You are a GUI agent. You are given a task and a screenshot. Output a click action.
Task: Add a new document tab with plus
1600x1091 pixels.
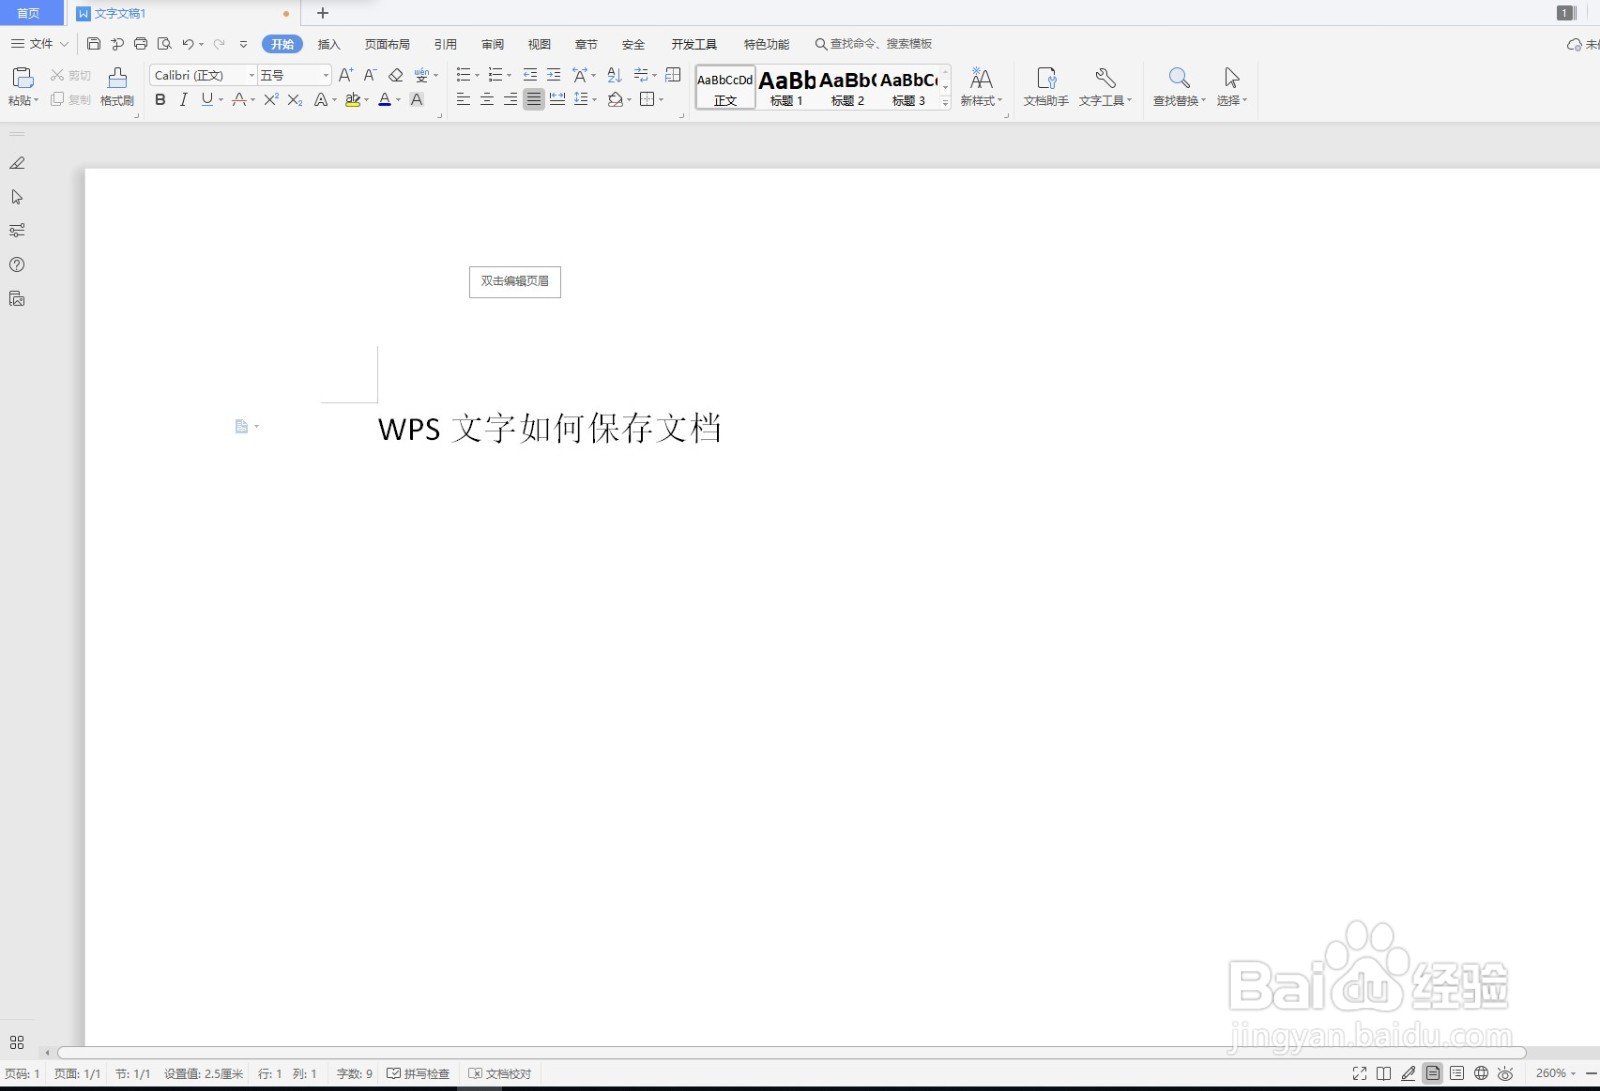(322, 13)
